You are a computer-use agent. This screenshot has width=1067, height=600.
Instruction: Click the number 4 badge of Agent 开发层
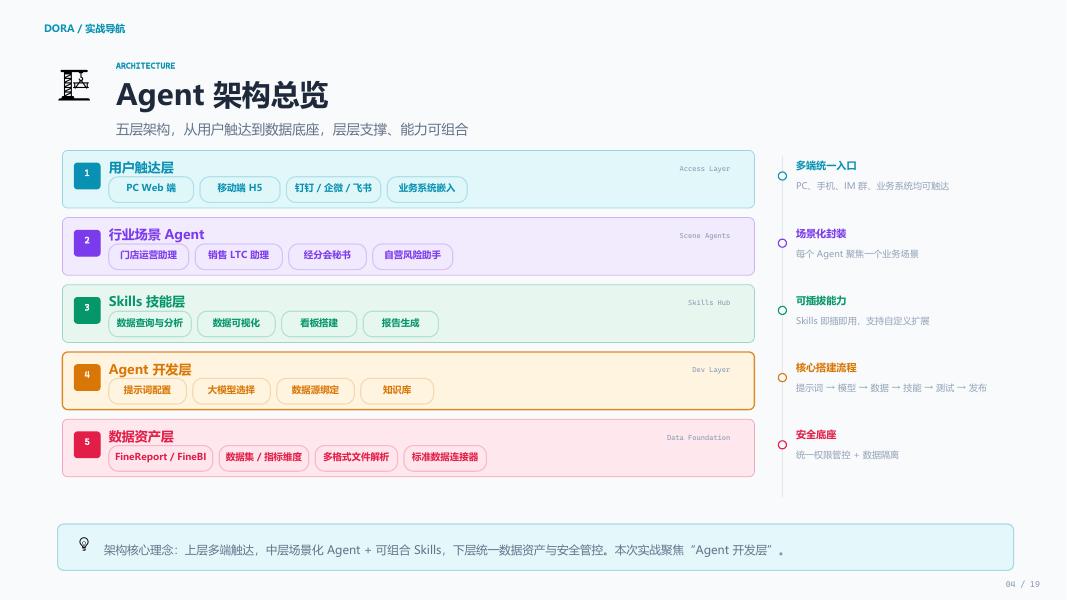pos(87,378)
